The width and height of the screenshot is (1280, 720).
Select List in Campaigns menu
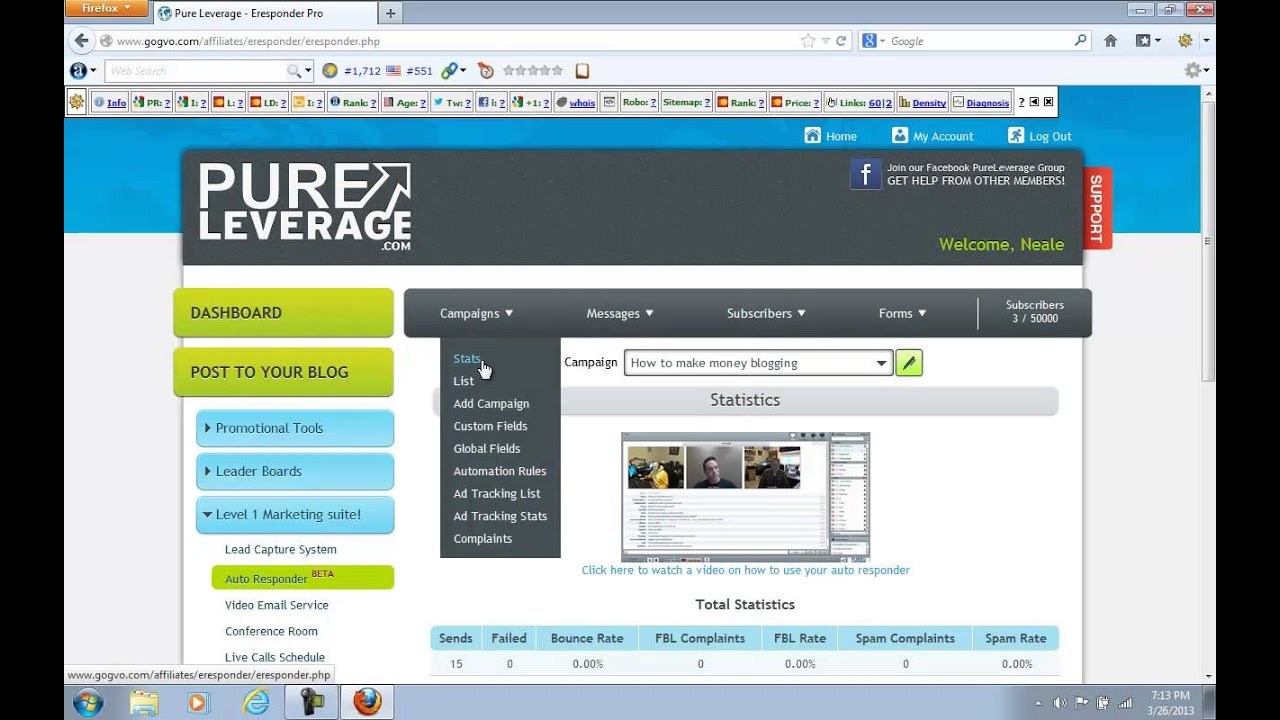[463, 381]
